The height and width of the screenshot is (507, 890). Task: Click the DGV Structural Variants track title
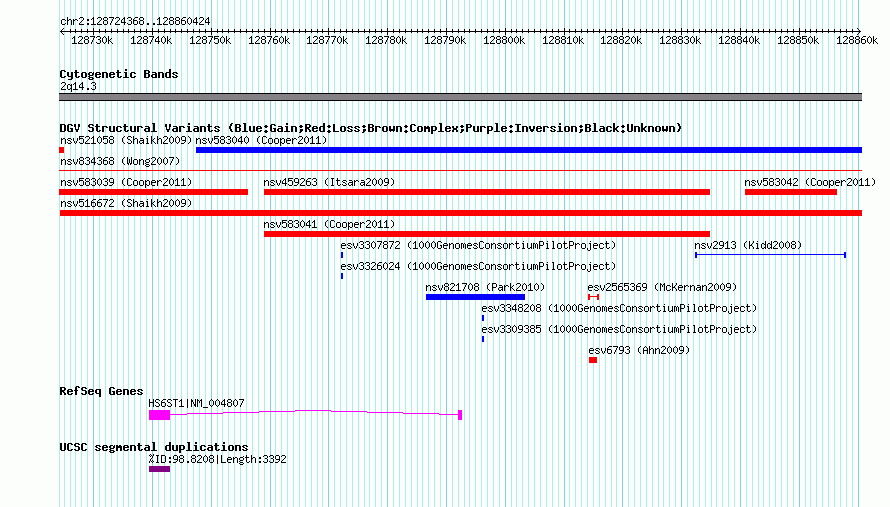pyautogui.click(x=371, y=128)
